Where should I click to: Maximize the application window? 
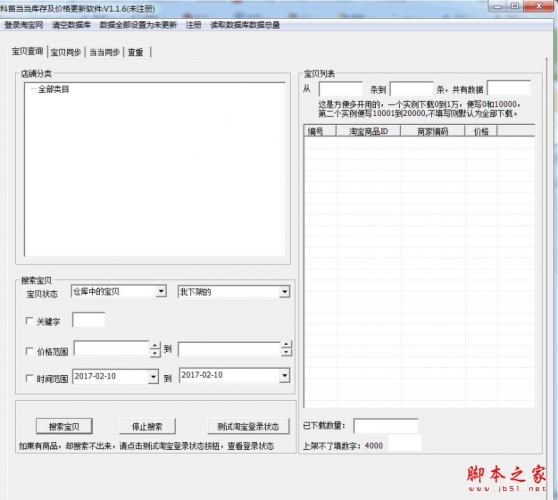pyautogui.click(x=515, y=6)
